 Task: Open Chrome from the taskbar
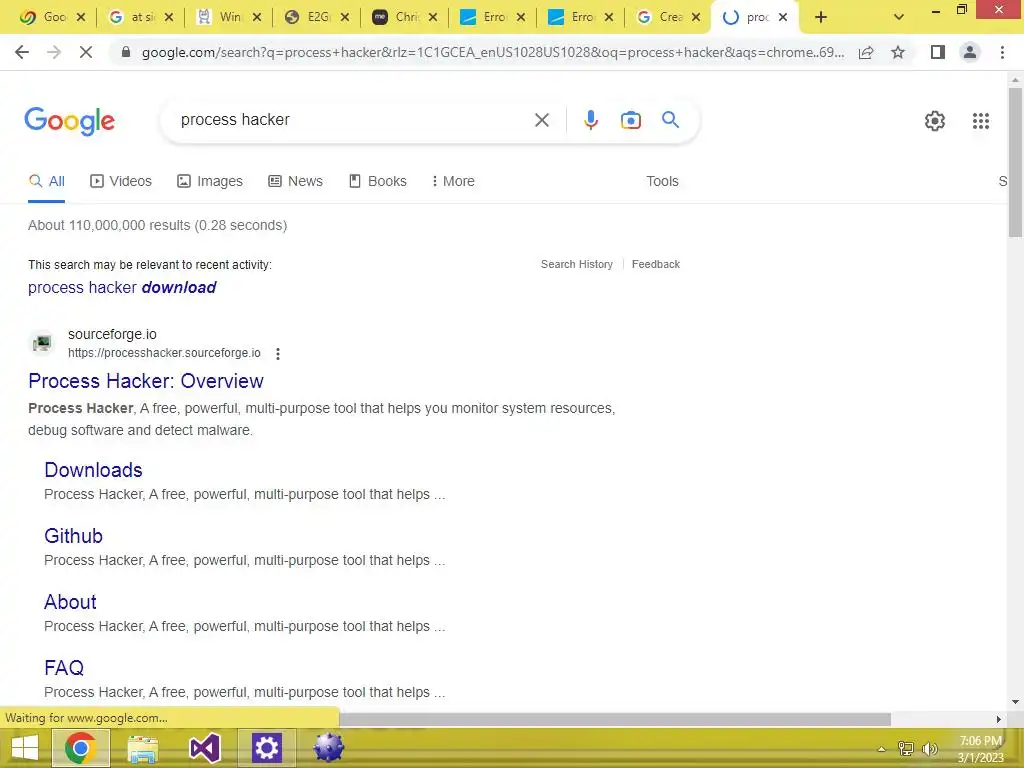pyautogui.click(x=80, y=748)
